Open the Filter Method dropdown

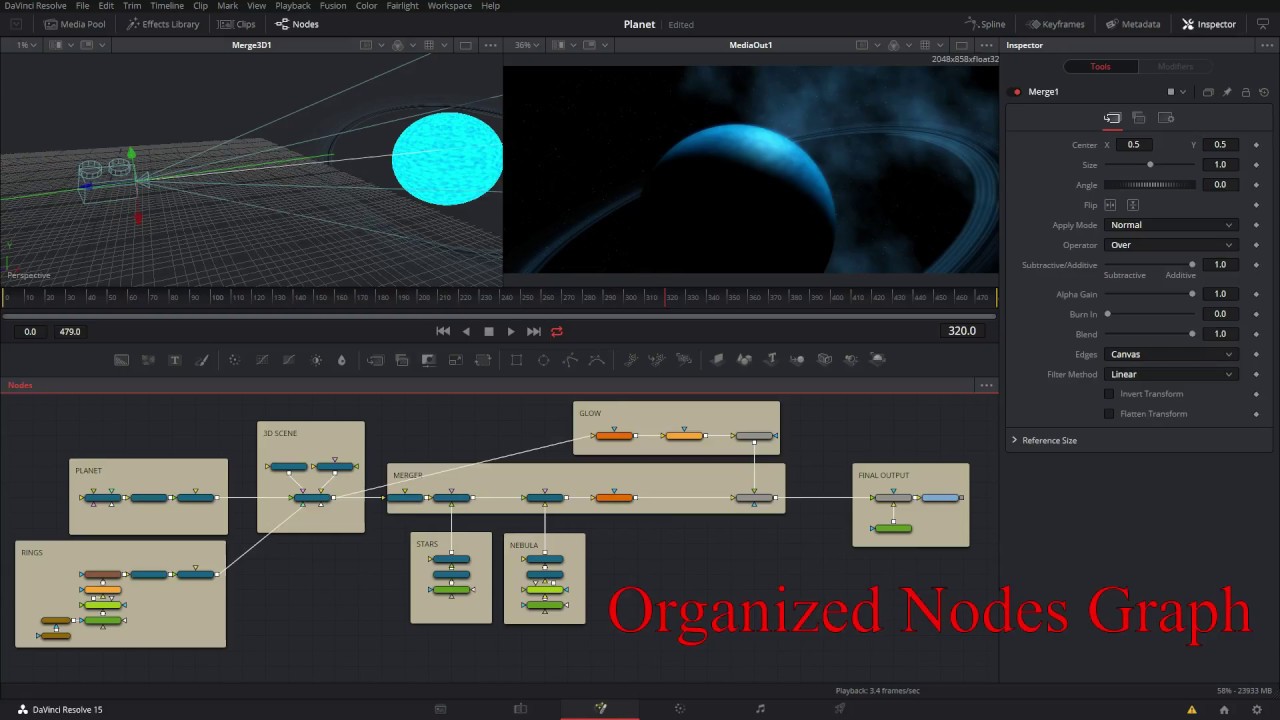pos(1171,374)
